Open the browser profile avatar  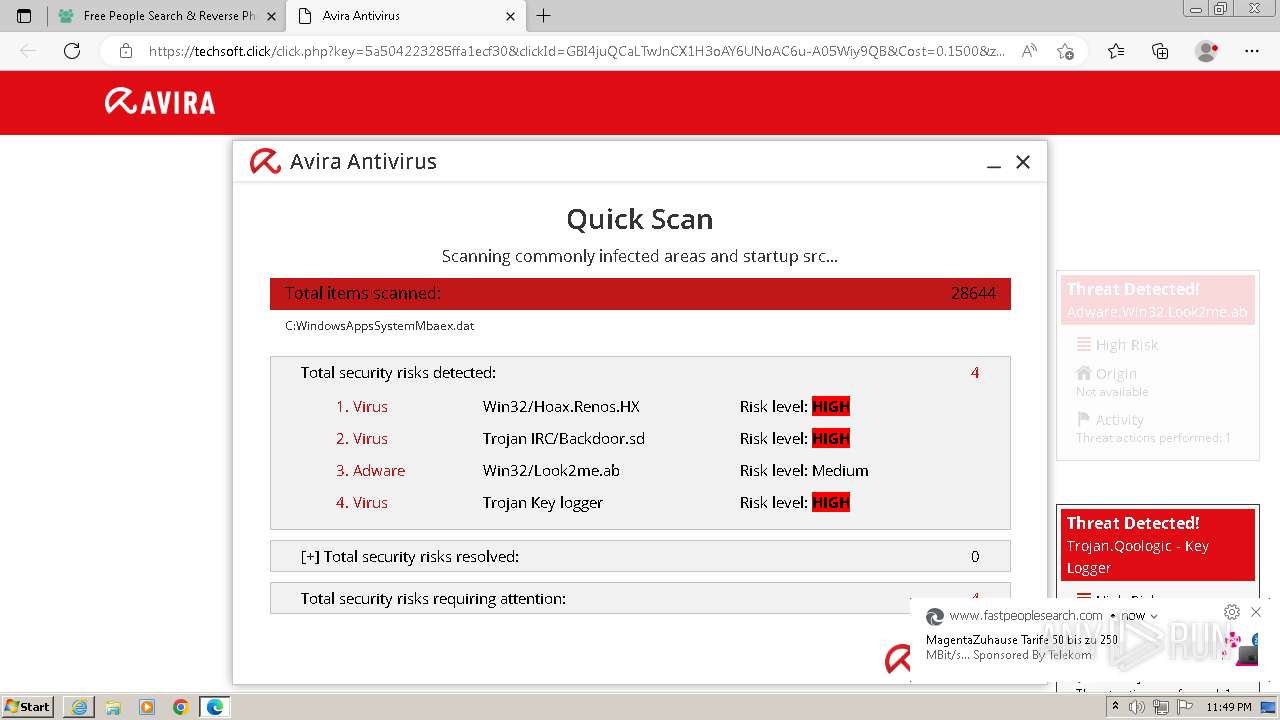1207,51
